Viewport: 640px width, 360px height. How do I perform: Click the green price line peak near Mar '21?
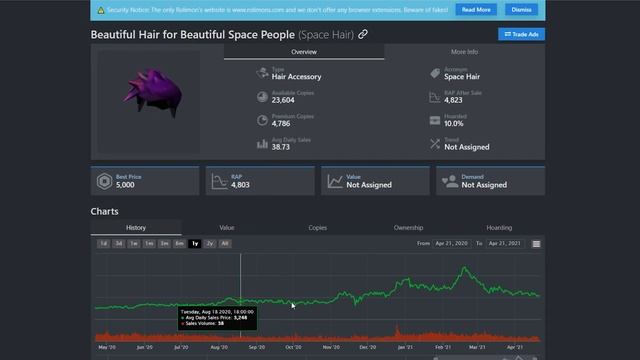pos(464,269)
